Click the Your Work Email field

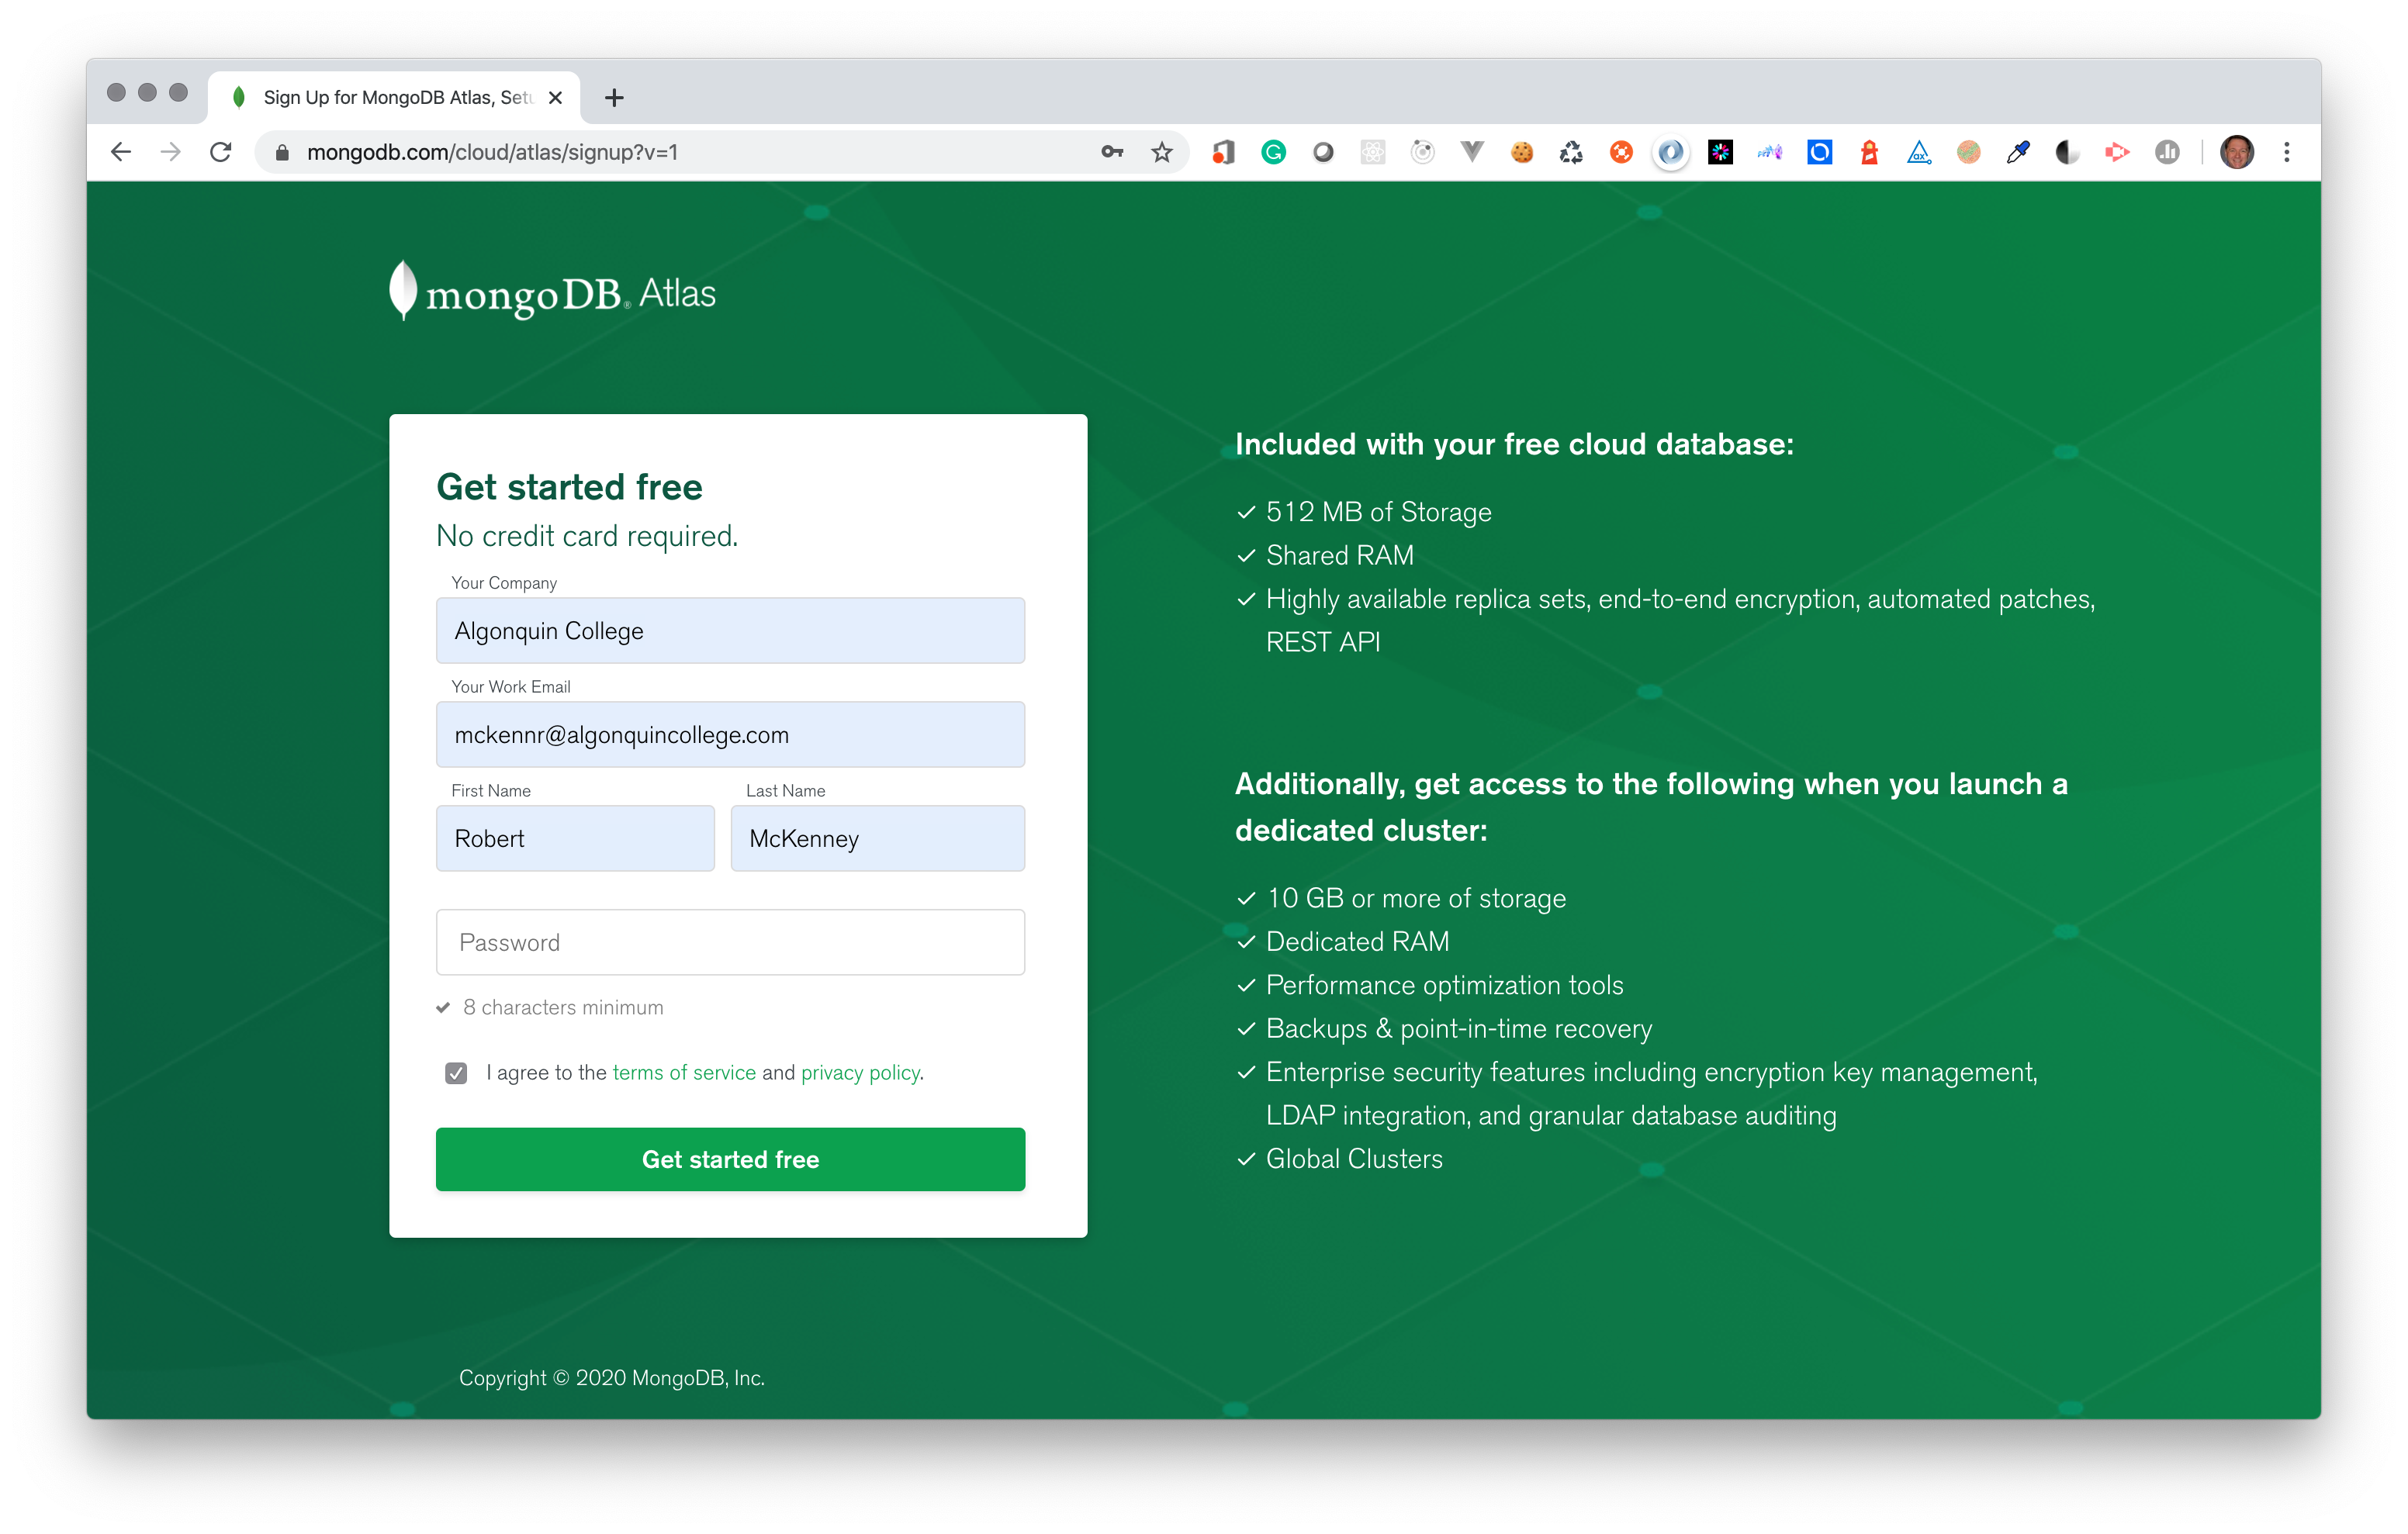tap(730, 735)
